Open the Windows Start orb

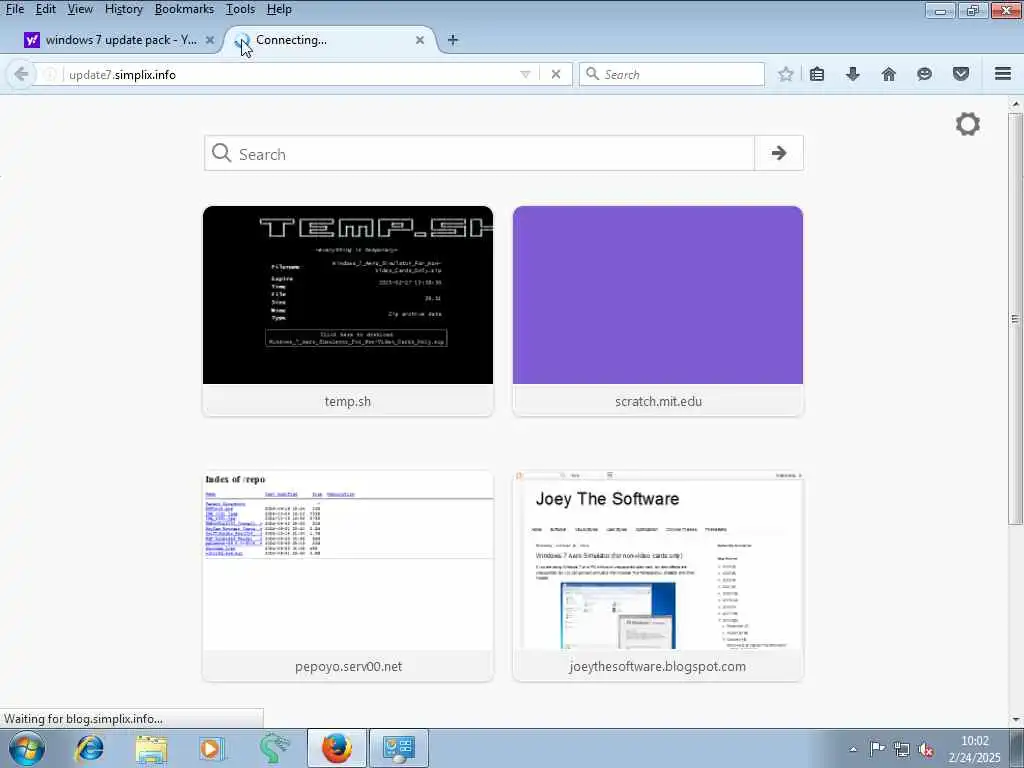[x=27, y=748]
